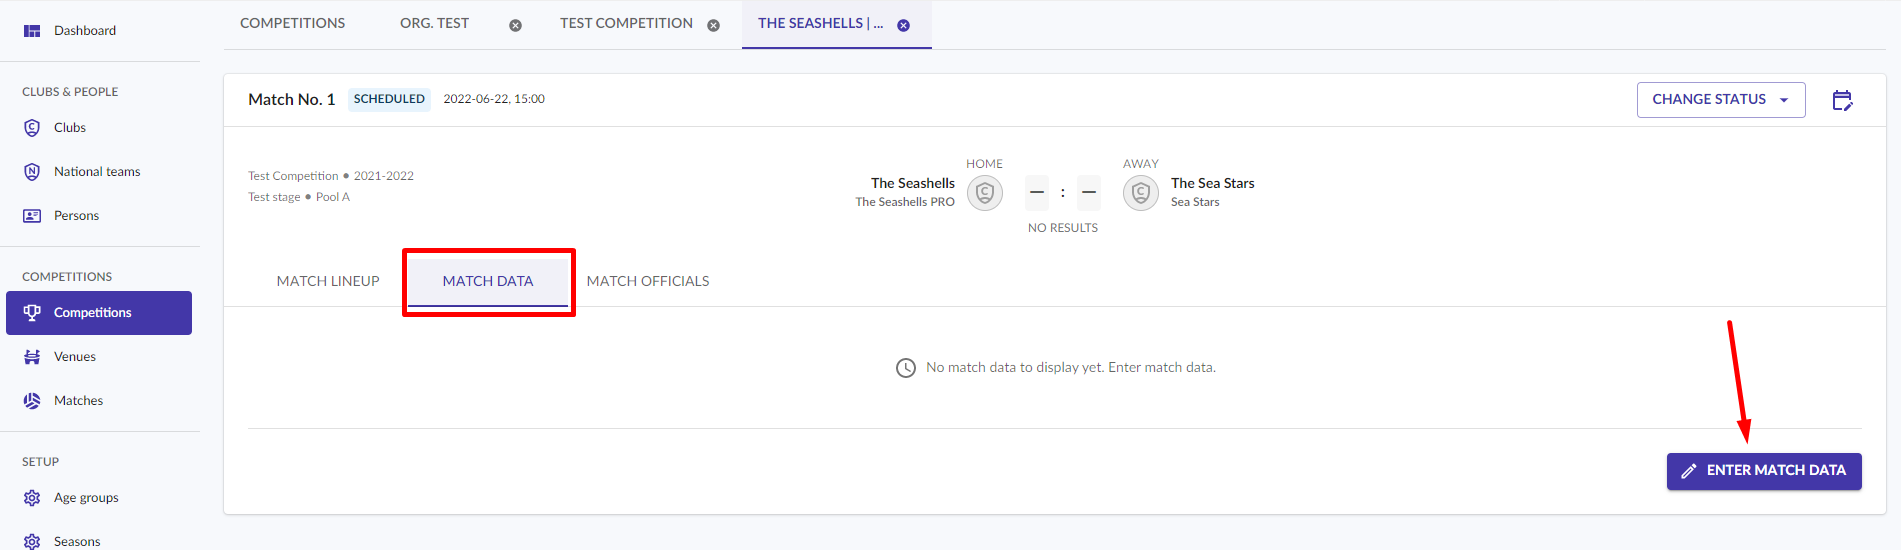Click The Sea Stars away team crest

(1141, 192)
